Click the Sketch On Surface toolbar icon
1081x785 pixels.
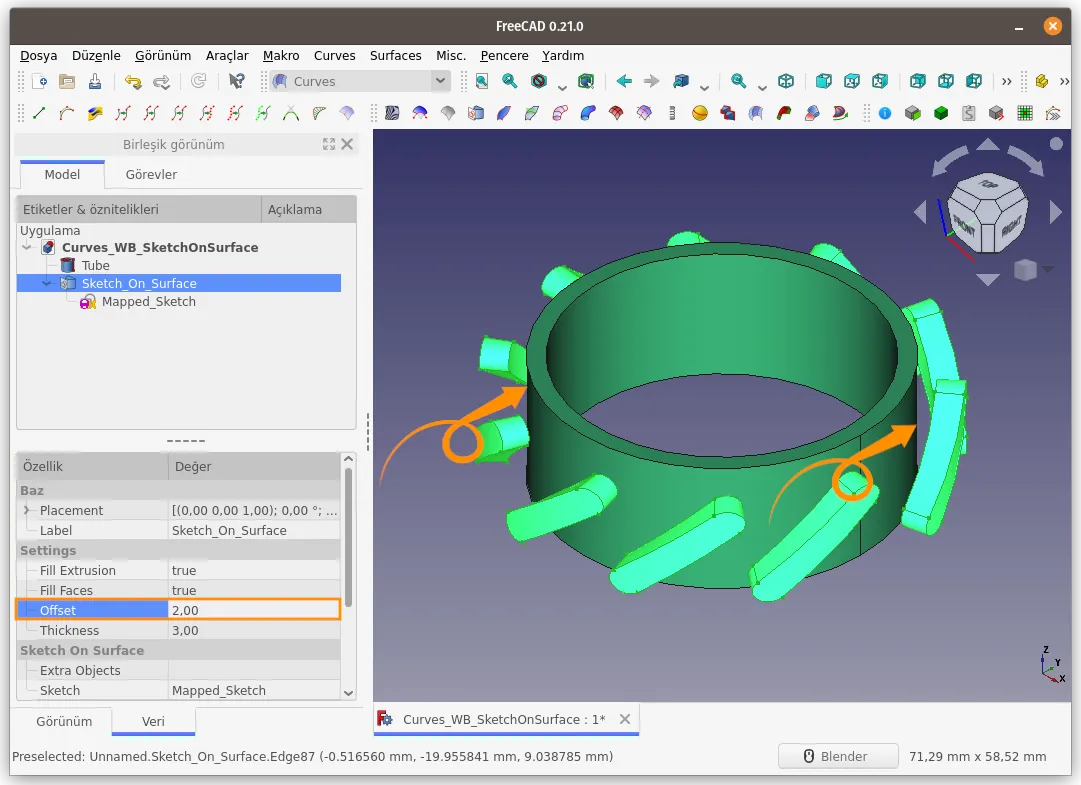(x=476, y=113)
